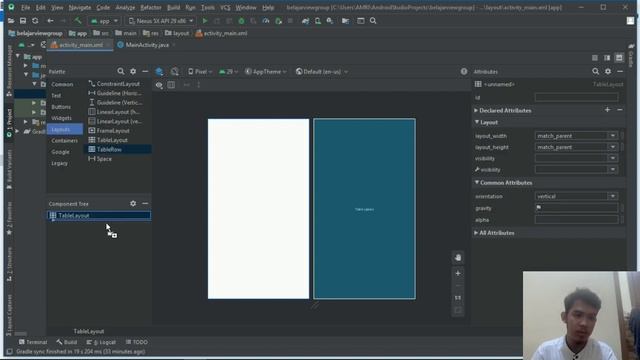The image size is (640, 360).
Task: Open the Nexus 5X API 29 device dropdown
Action: (x=161, y=20)
